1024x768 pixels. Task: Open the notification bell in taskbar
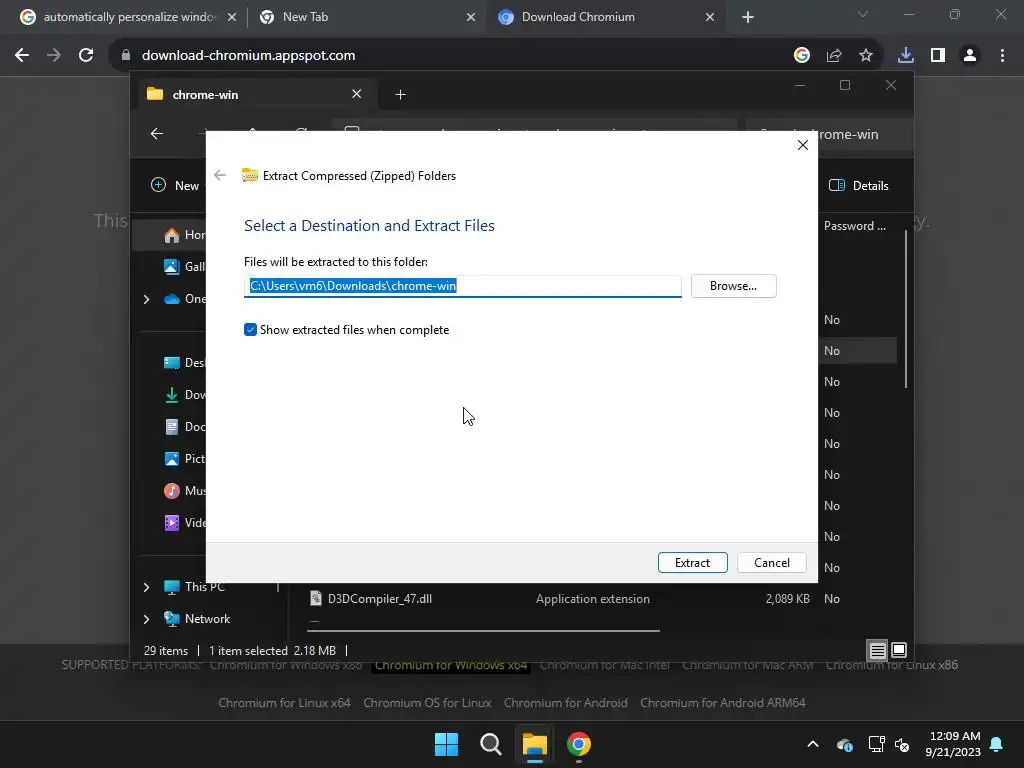point(997,744)
